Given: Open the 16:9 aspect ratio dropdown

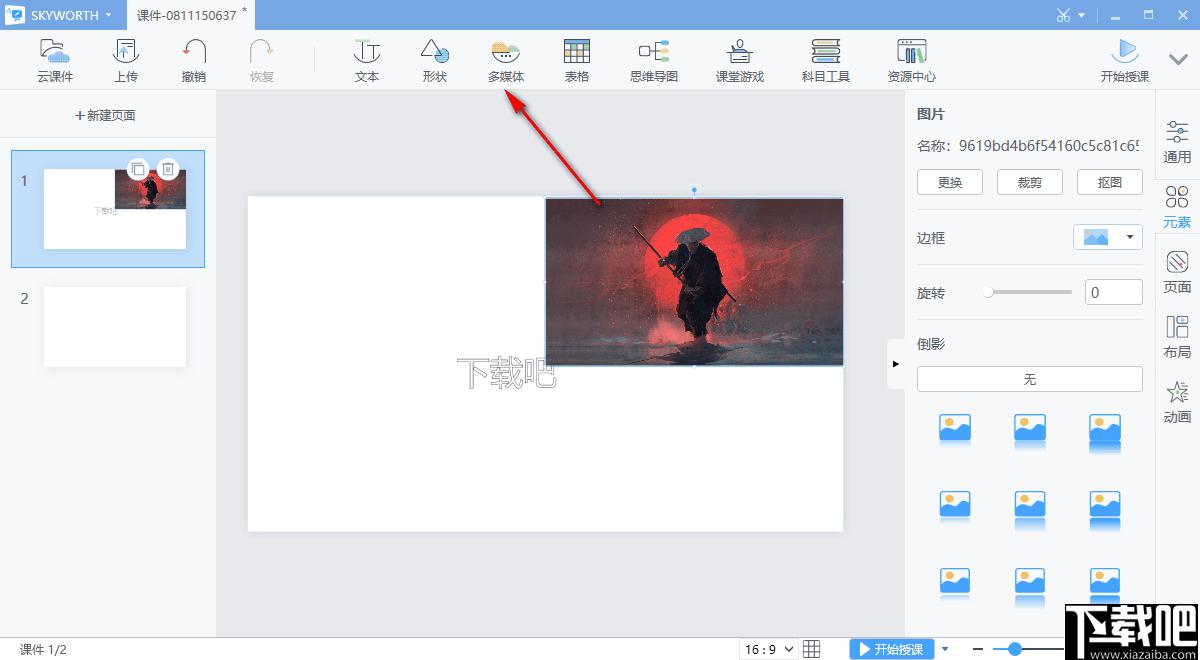Looking at the screenshot, I should click(769, 649).
